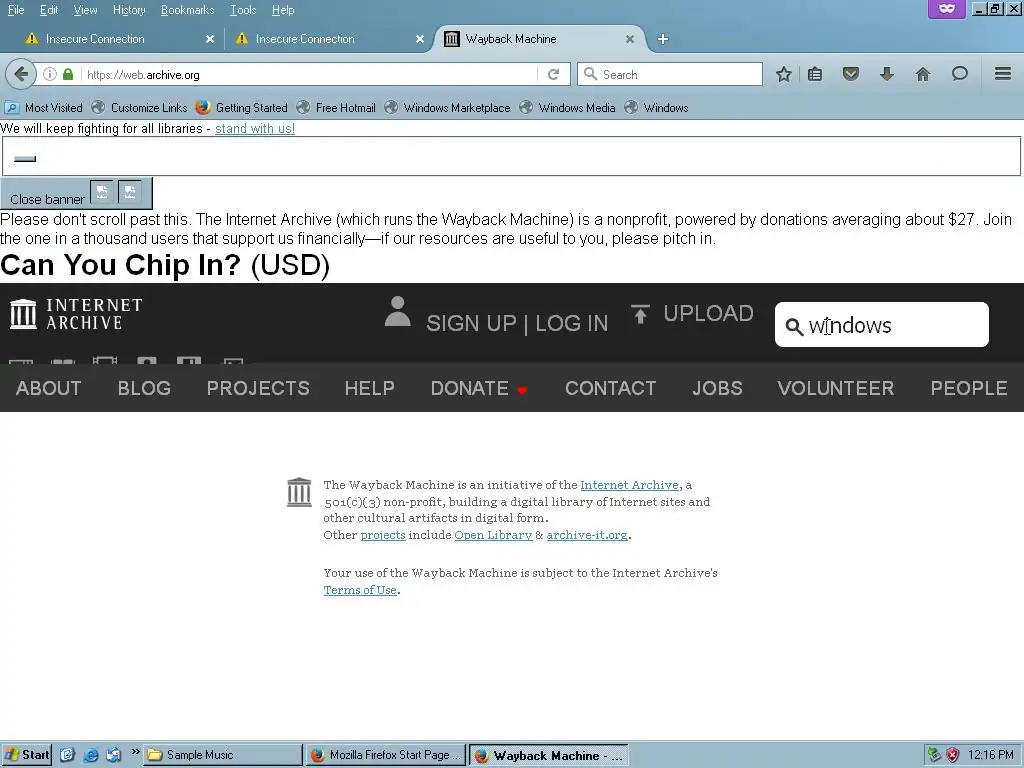The width and height of the screenshot is (1024, 768).
Task: Click SIGN UP in the archive header
Action: point(471,323)
